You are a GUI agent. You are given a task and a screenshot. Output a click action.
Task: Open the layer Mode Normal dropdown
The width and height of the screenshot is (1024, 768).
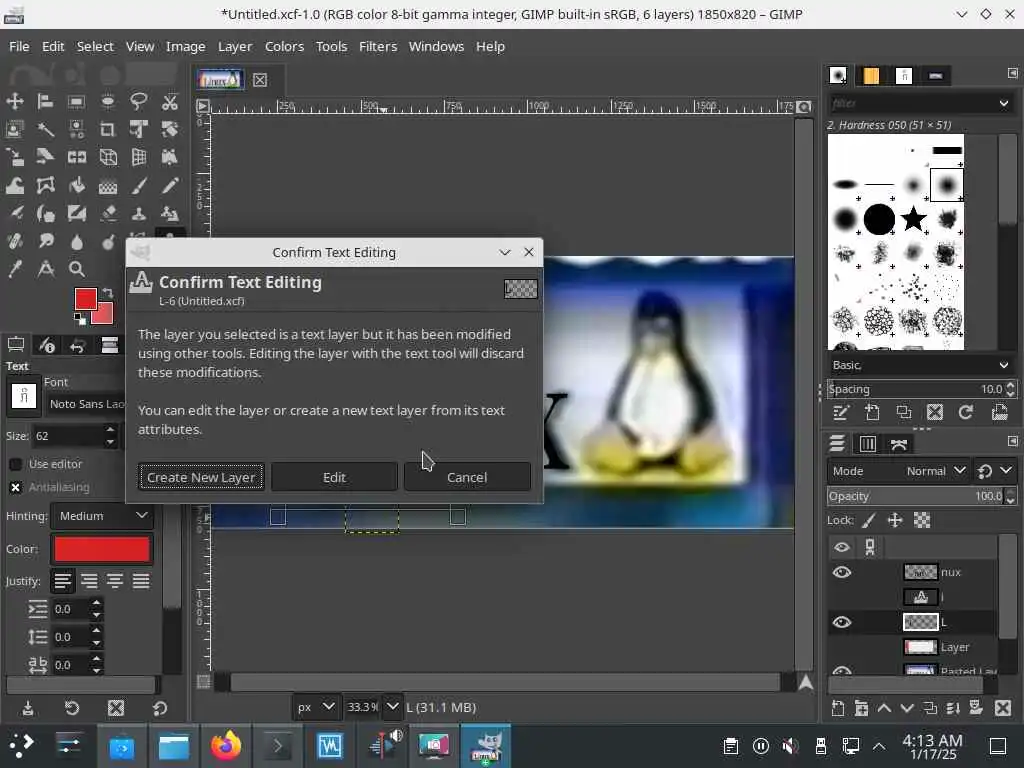(898, 471)
